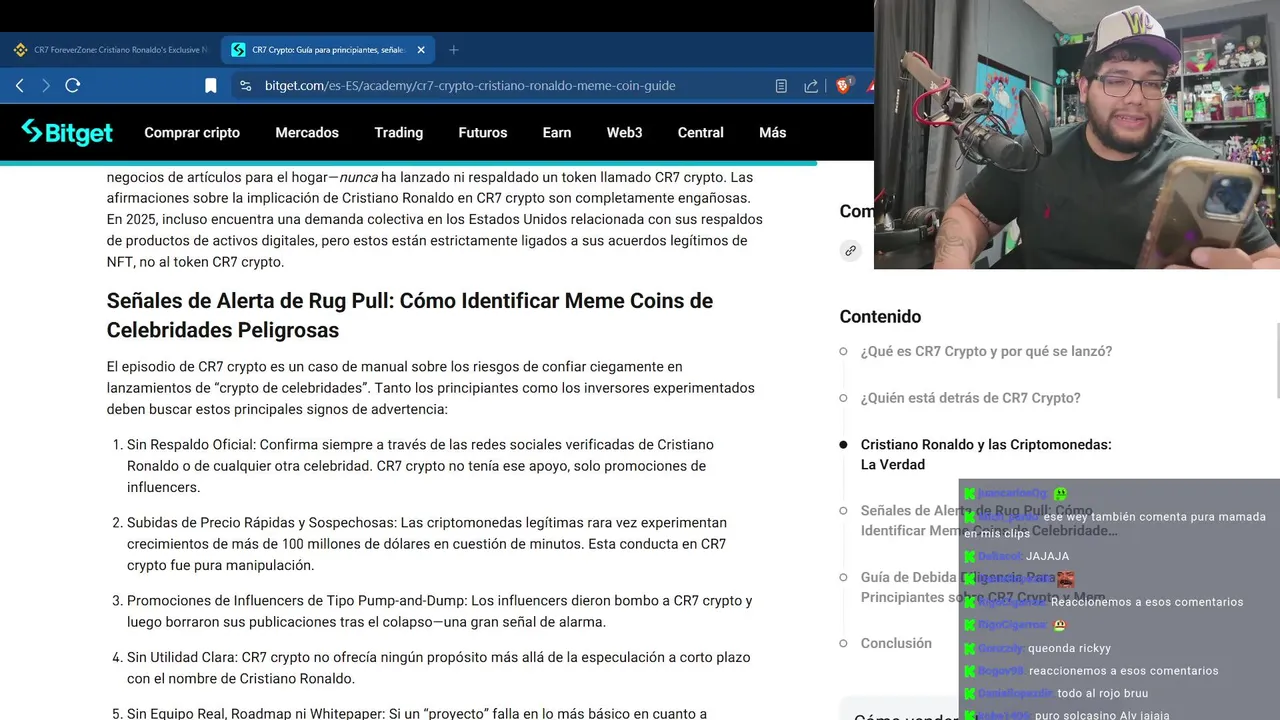Focus the bitget.com address bar
Image resolution: width=1280 pixels, height=720 pixels.
tap(470, 86)
